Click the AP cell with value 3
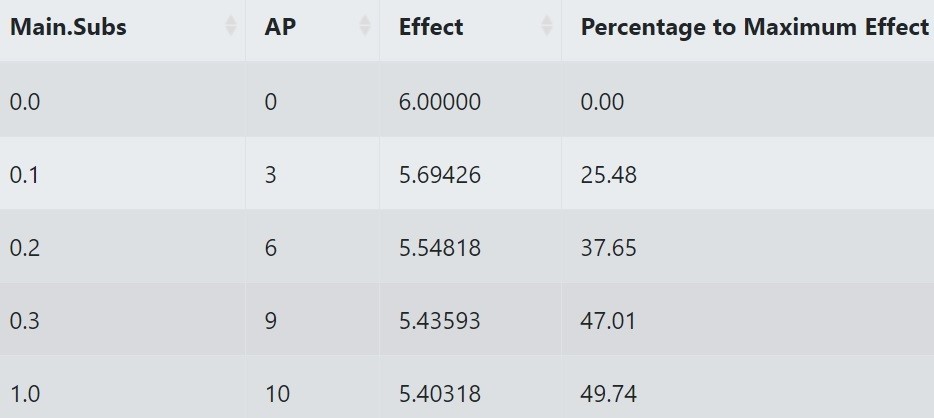Image resolution: width=934 pixels, height=418 pixels. [x=271, y=175]
